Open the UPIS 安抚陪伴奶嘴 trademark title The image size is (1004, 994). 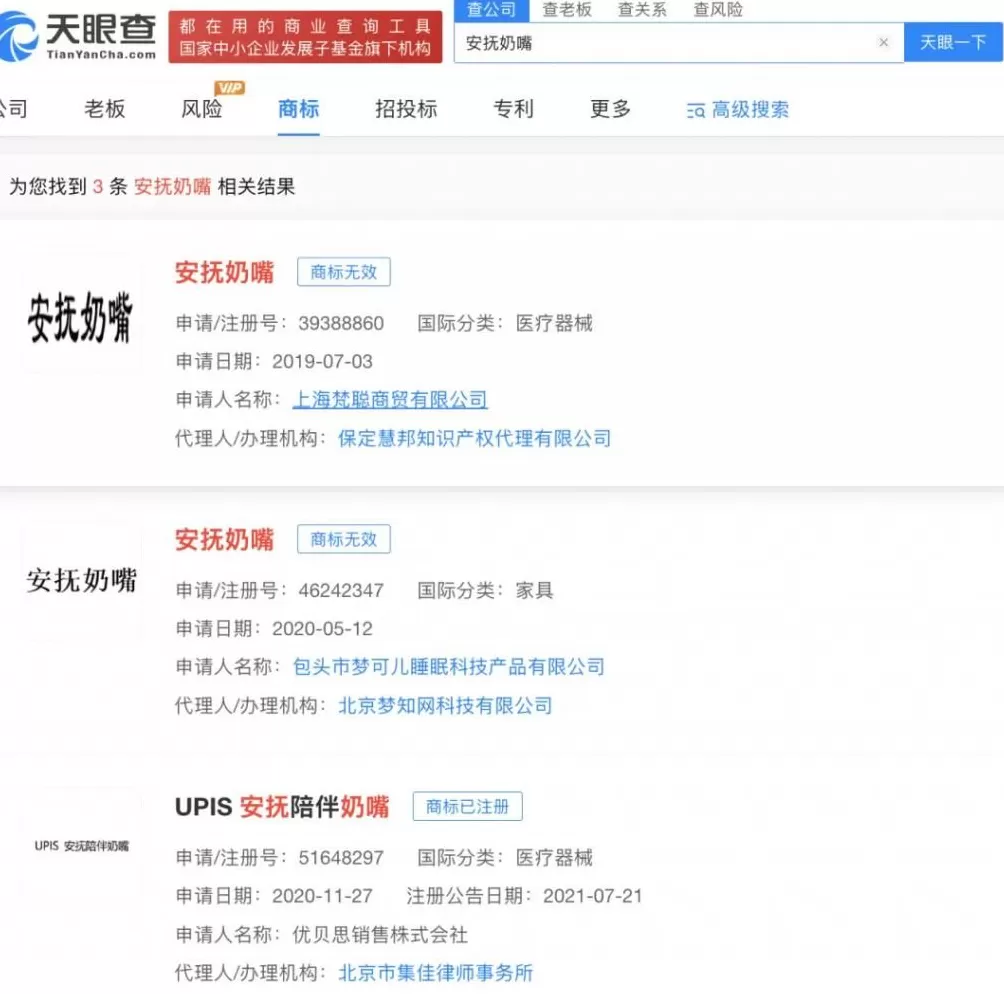click(284, 805)
